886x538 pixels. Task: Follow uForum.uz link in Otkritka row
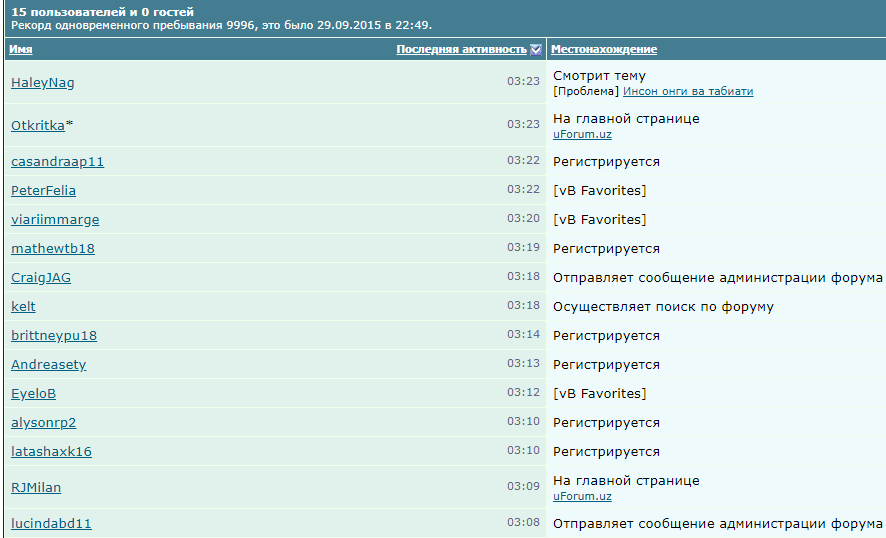point(582,134)
